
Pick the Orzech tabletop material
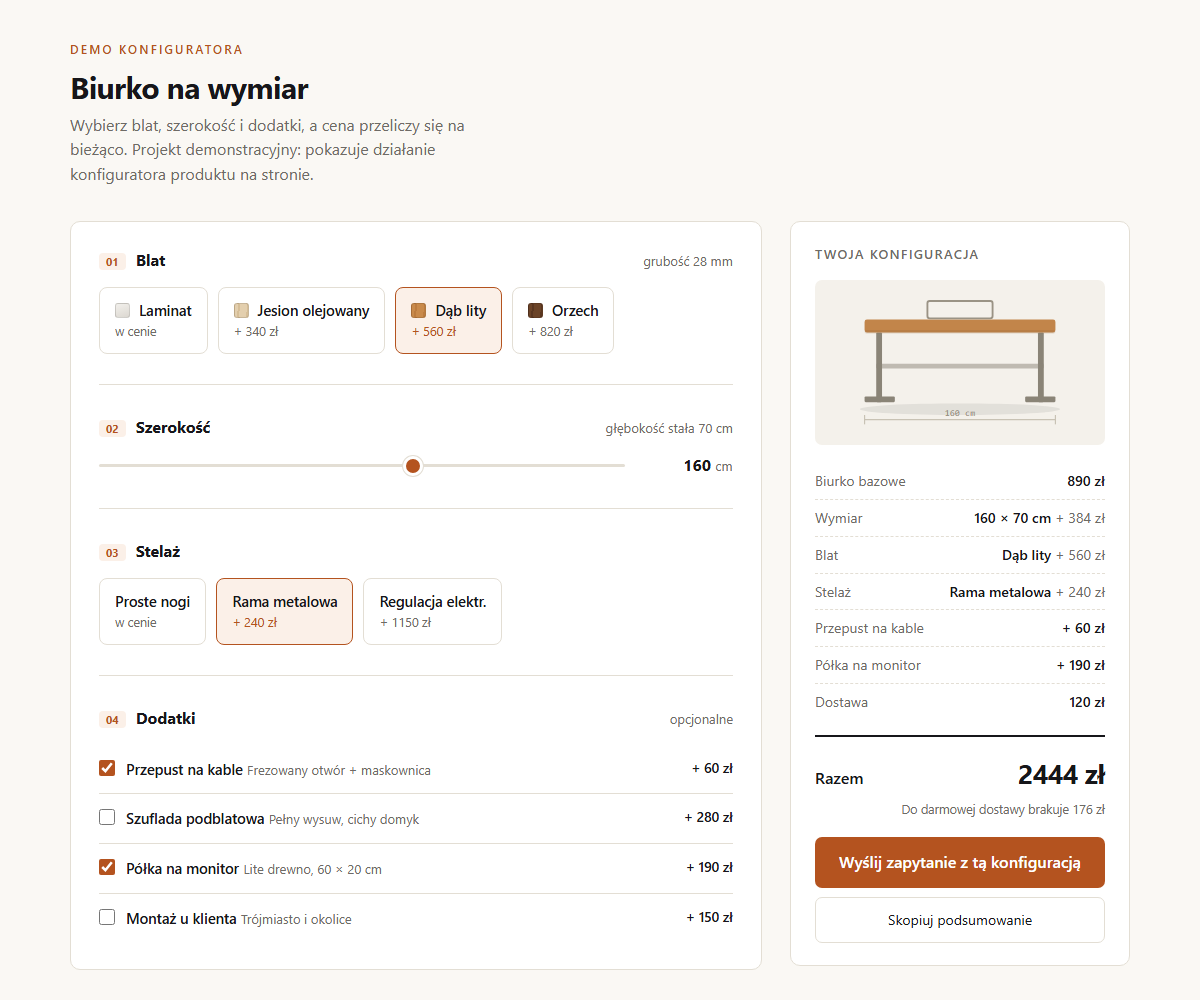click(x=563, y=320)
